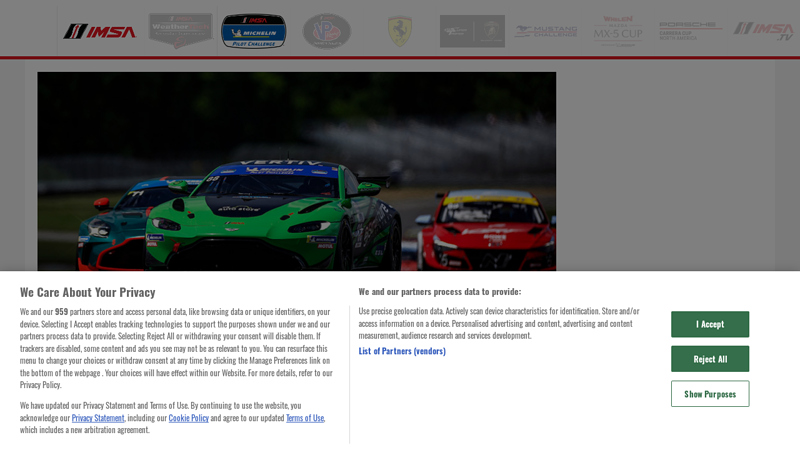The height and width of the screenshot is (450, 800).
Task: Open the Lamborghini Super Trofeo logo
Action: 472,31
